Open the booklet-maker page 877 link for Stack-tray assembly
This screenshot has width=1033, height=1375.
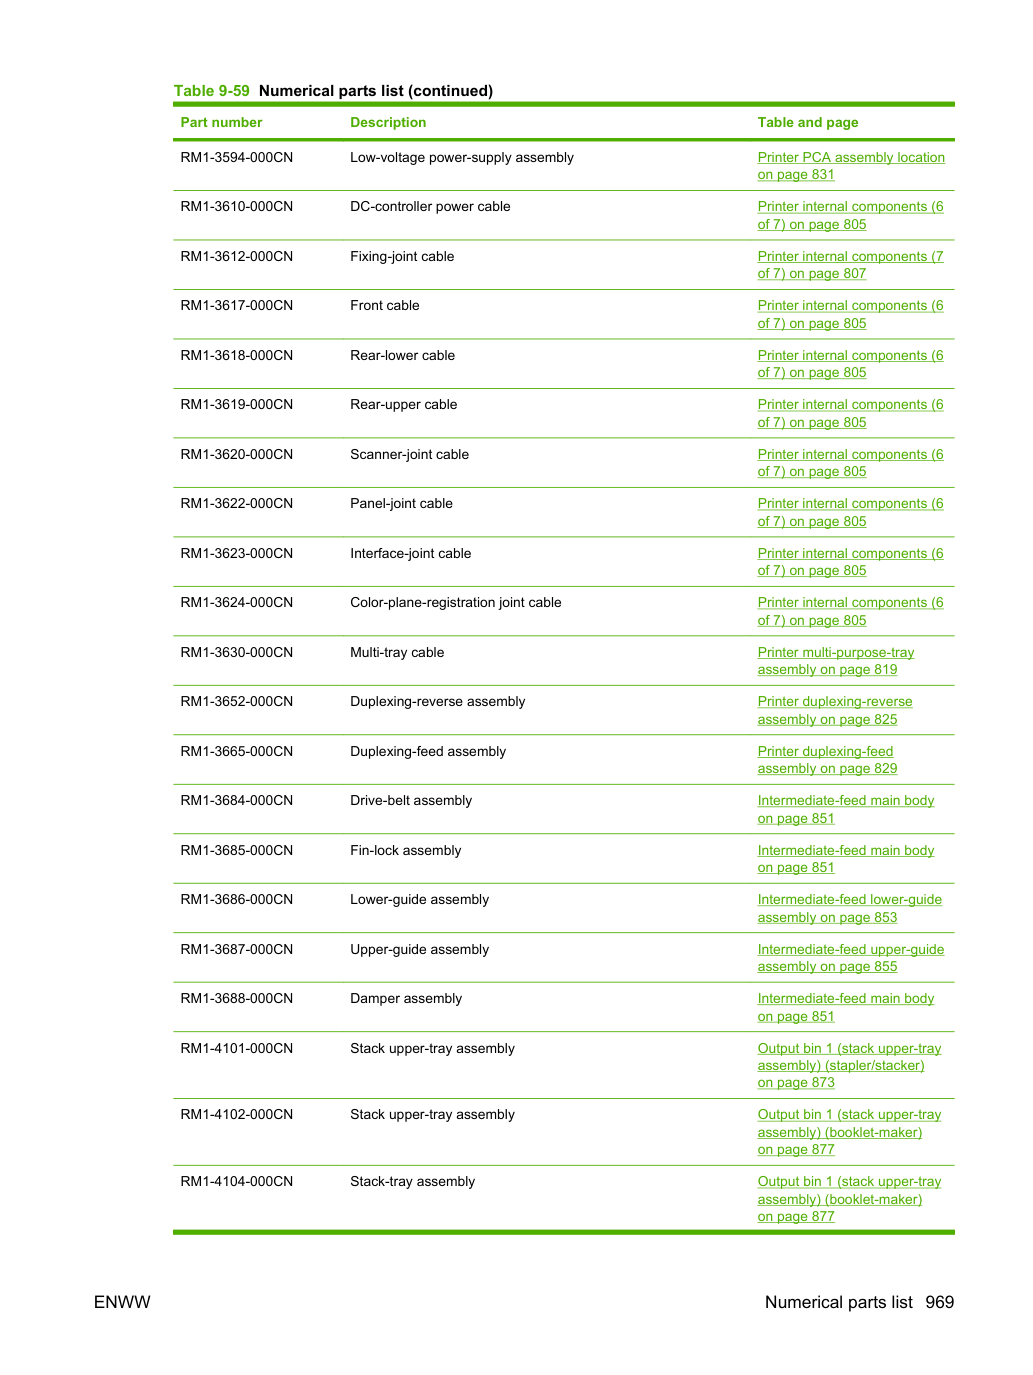pos(850,1199)
